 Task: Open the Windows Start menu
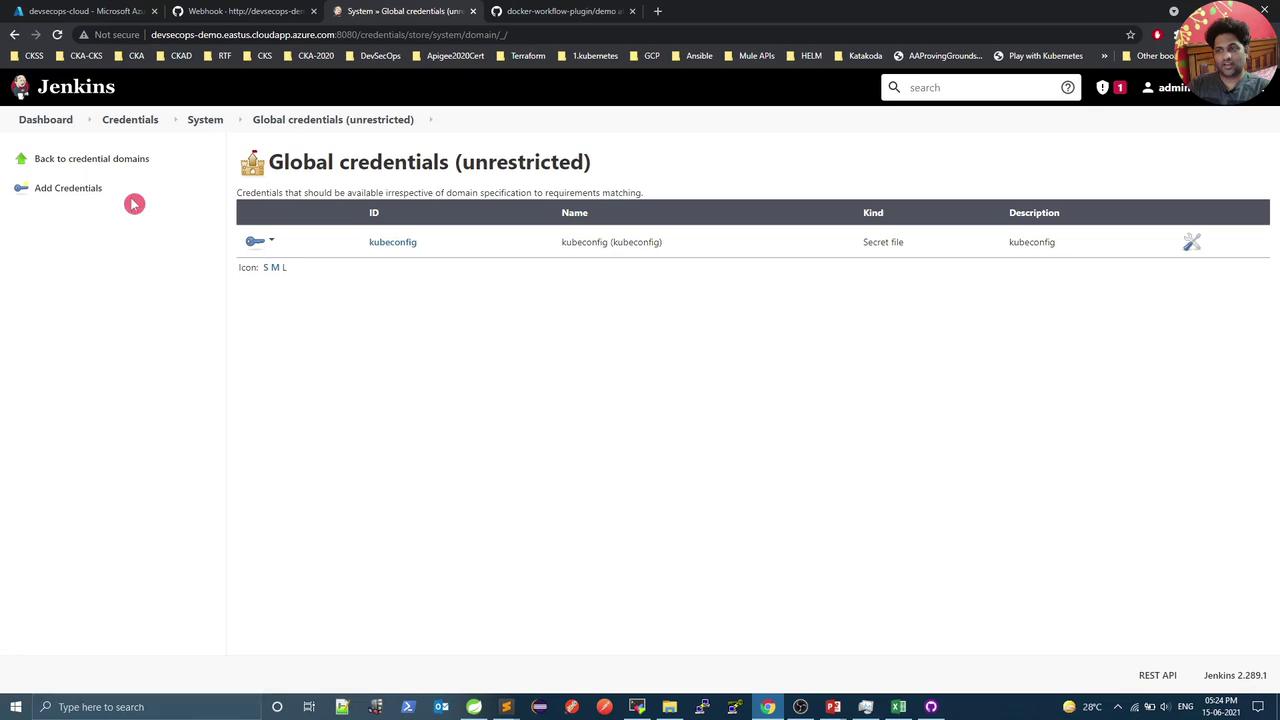[16, 707]
